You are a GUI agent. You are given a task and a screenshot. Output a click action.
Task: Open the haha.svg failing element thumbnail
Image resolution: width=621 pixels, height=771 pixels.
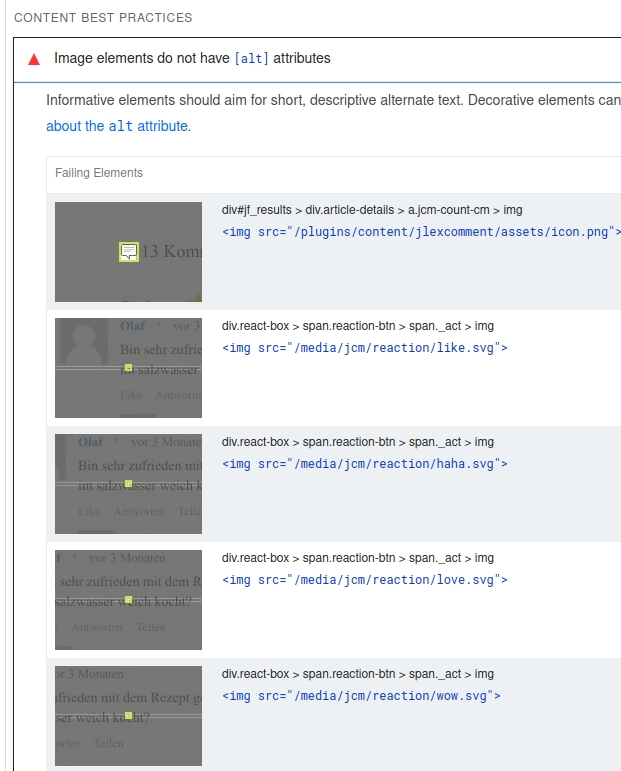pyautogui.click(x=128, y=484)
